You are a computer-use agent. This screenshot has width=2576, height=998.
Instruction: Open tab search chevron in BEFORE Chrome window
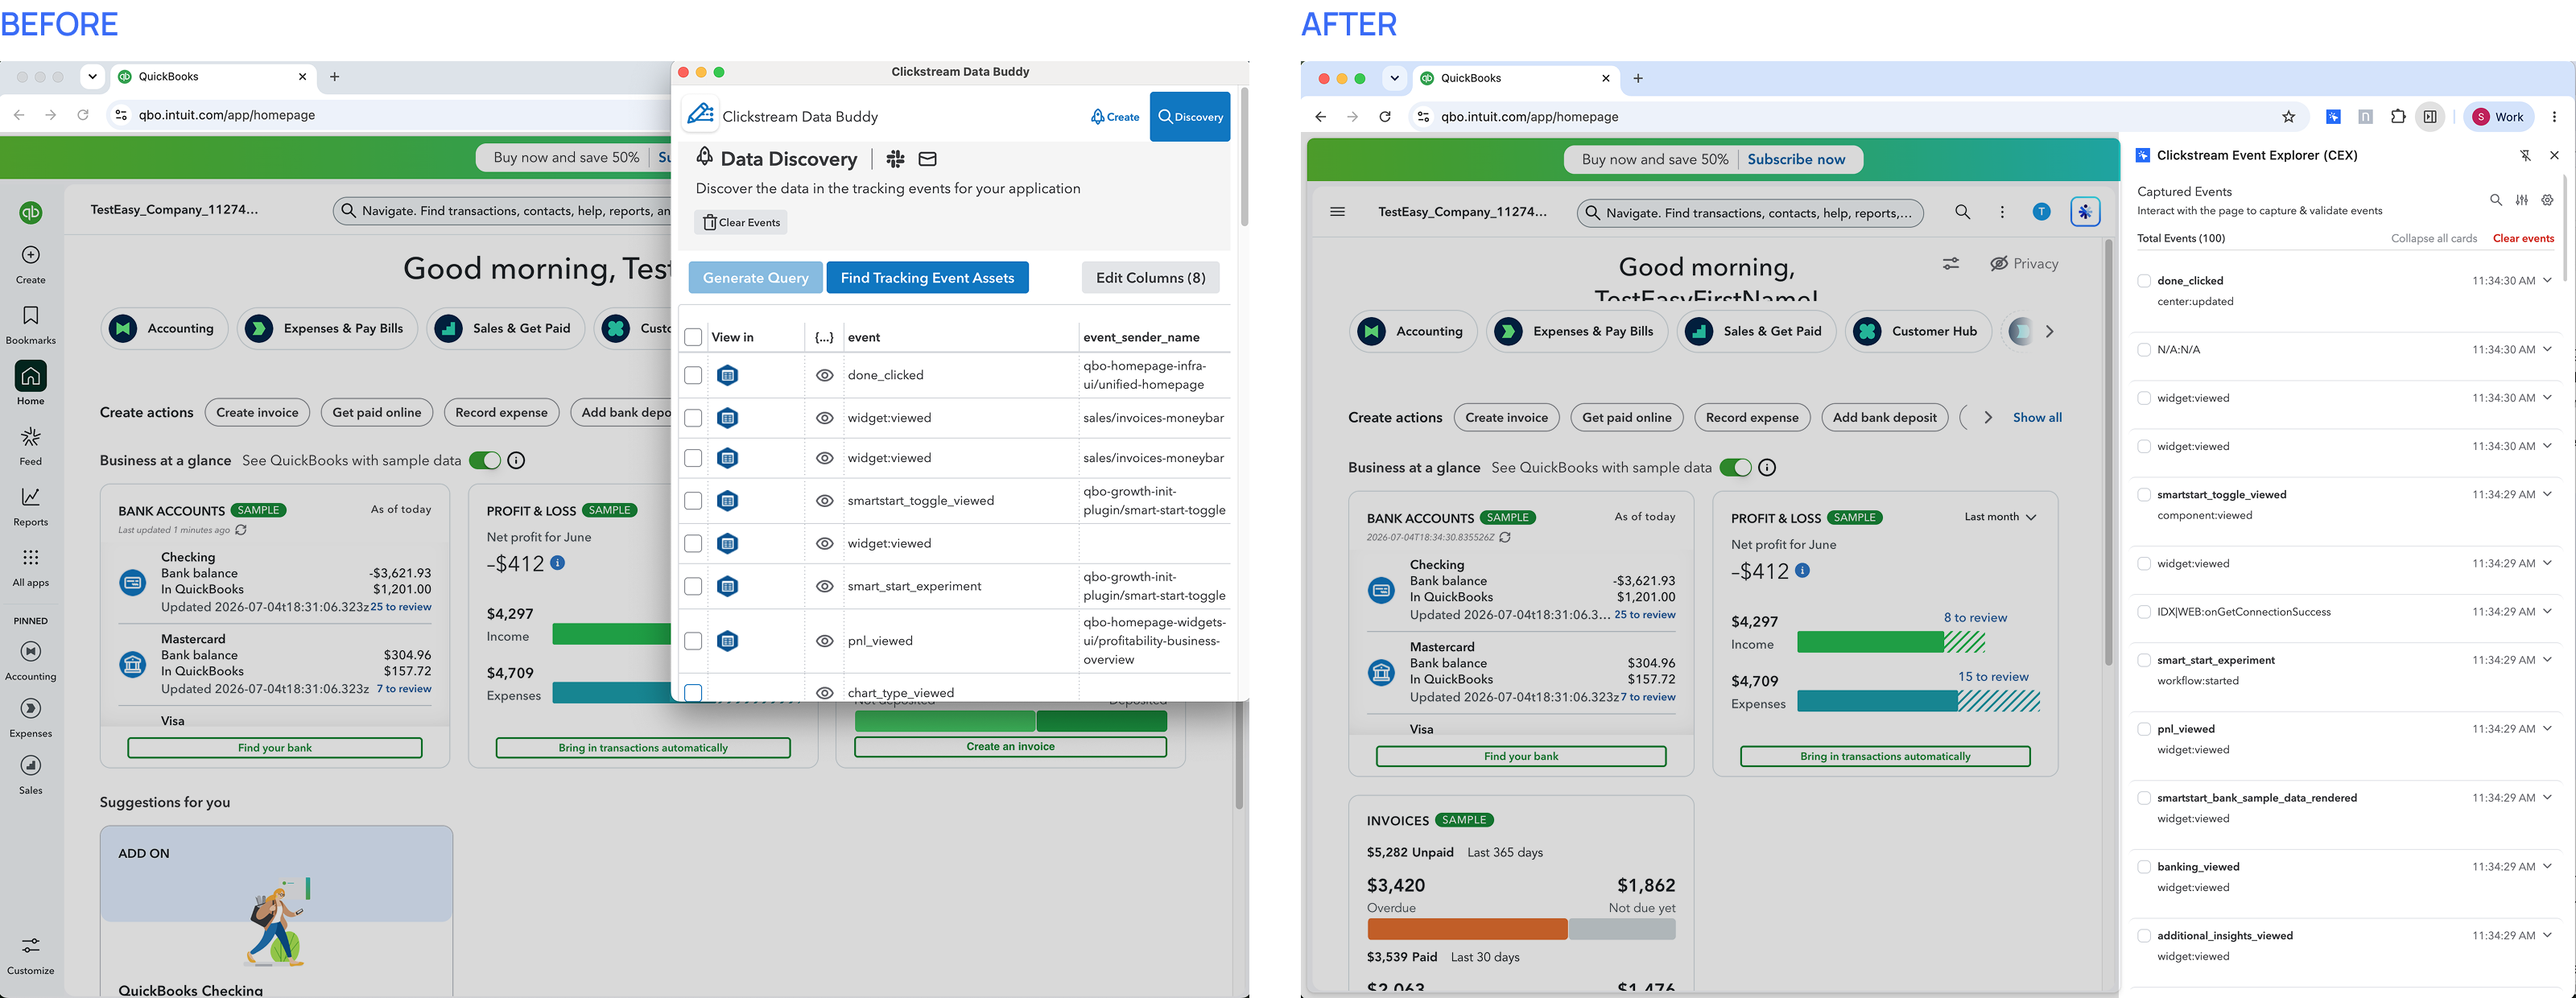point(92,76)
